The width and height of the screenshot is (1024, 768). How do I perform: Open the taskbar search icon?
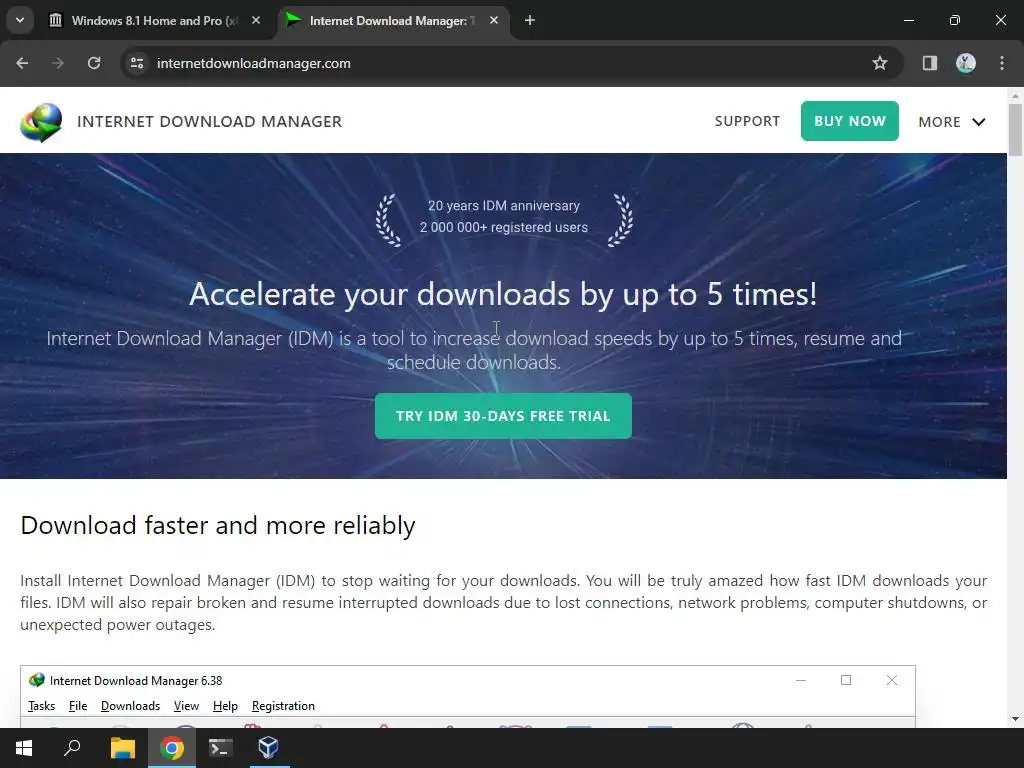click(72, 748)
